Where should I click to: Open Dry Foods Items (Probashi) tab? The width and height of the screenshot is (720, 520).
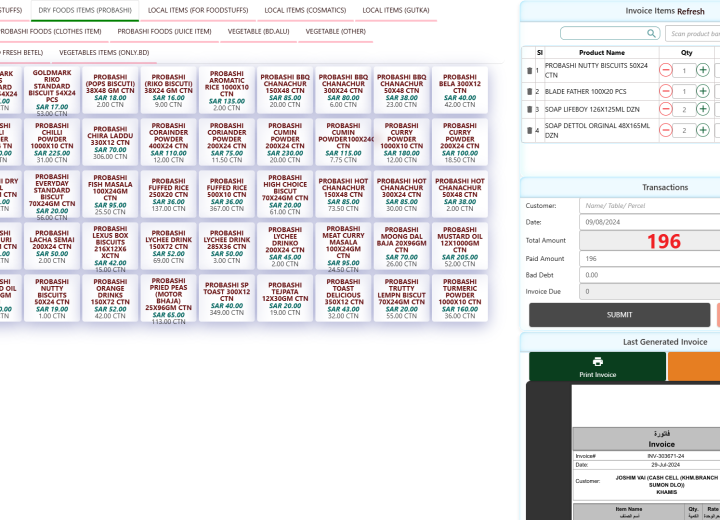click(85, 10)
